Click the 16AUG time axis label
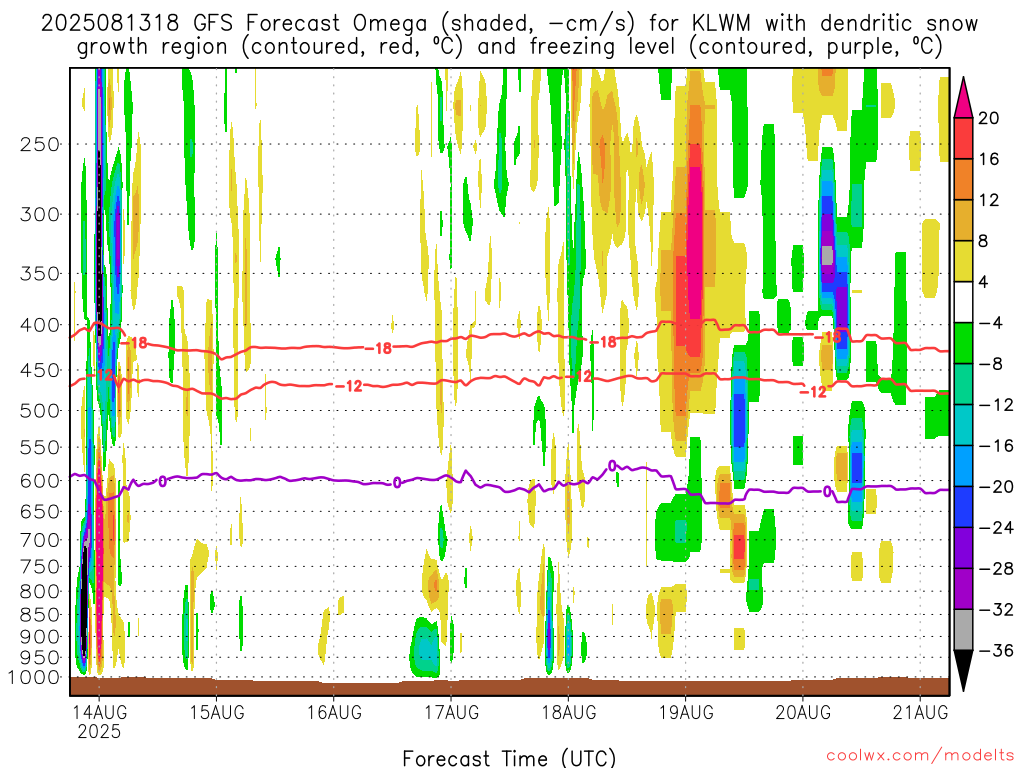 334,712
